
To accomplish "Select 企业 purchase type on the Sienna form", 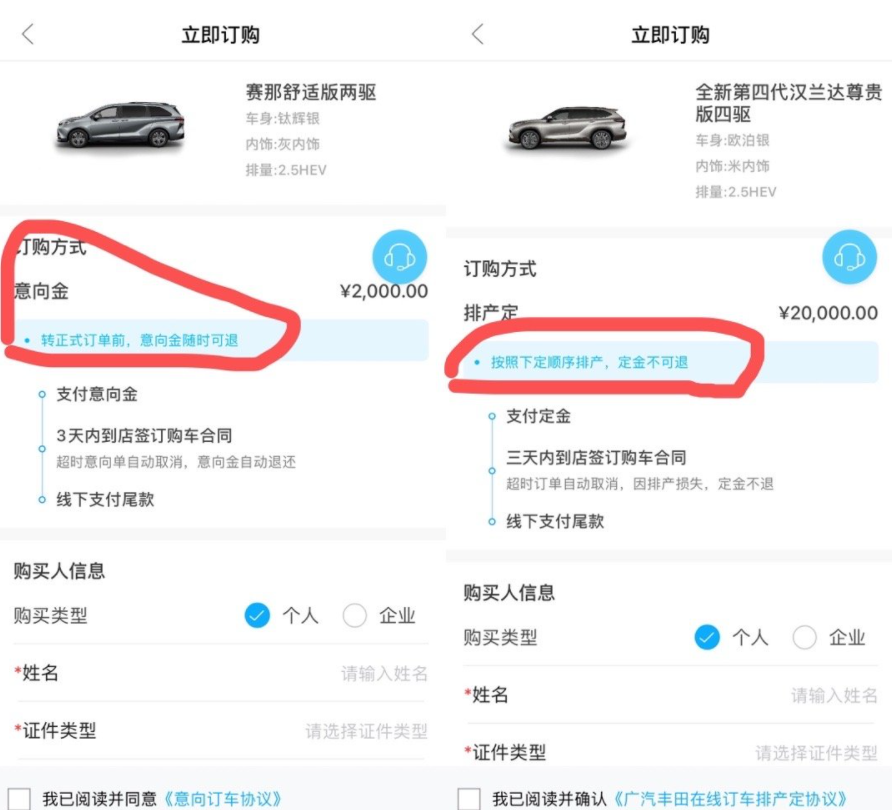I will coord(356,616).
